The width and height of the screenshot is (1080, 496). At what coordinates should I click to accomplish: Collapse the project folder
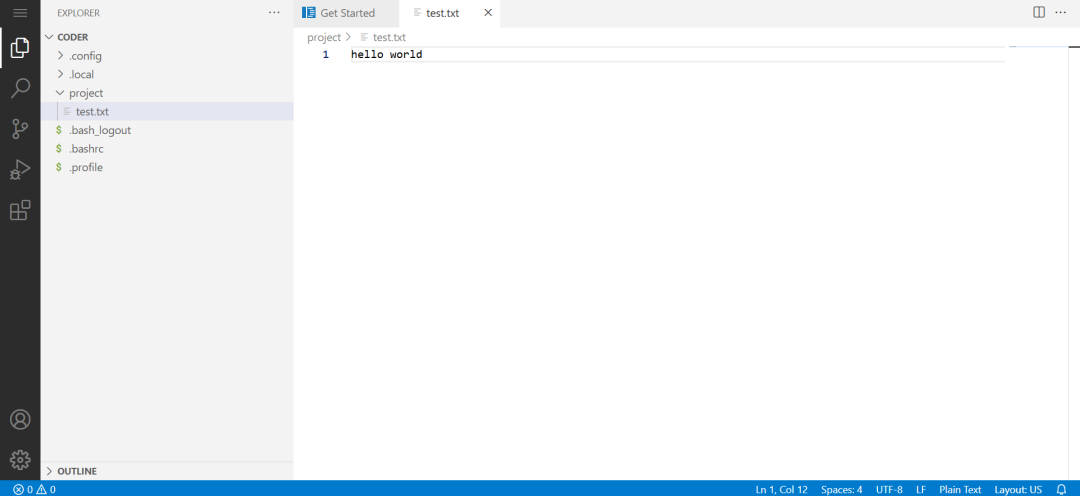pyautogui.click(x=167, y=93)
